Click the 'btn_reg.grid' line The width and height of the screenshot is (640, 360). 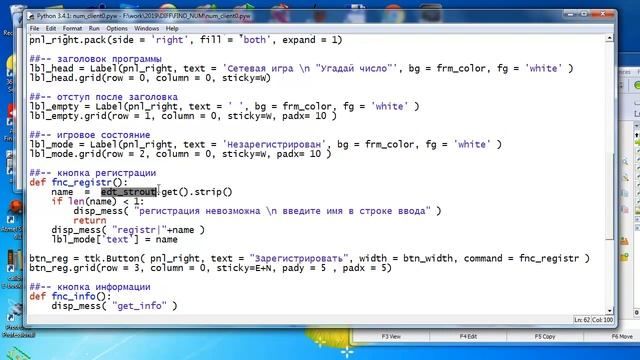pyautogui.click(x=210, y=268)
